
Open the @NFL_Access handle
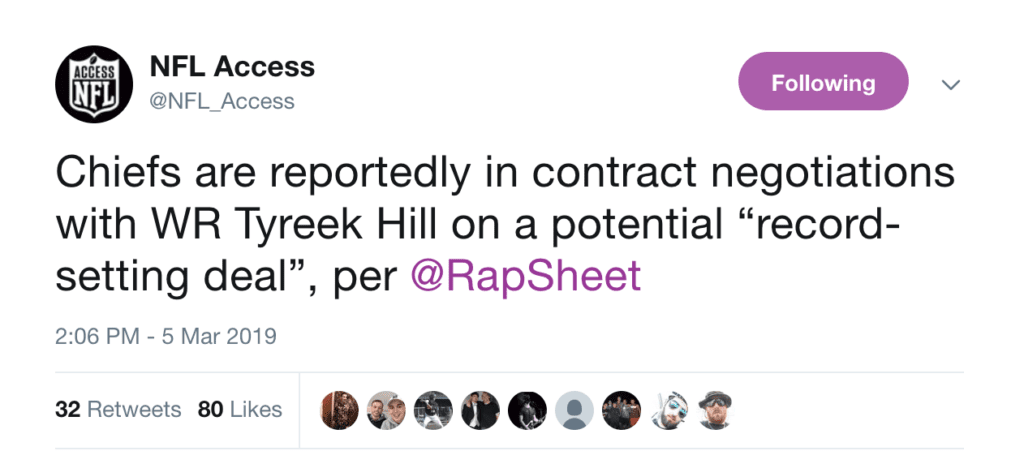pyautogui.click(x=221, y=101)
